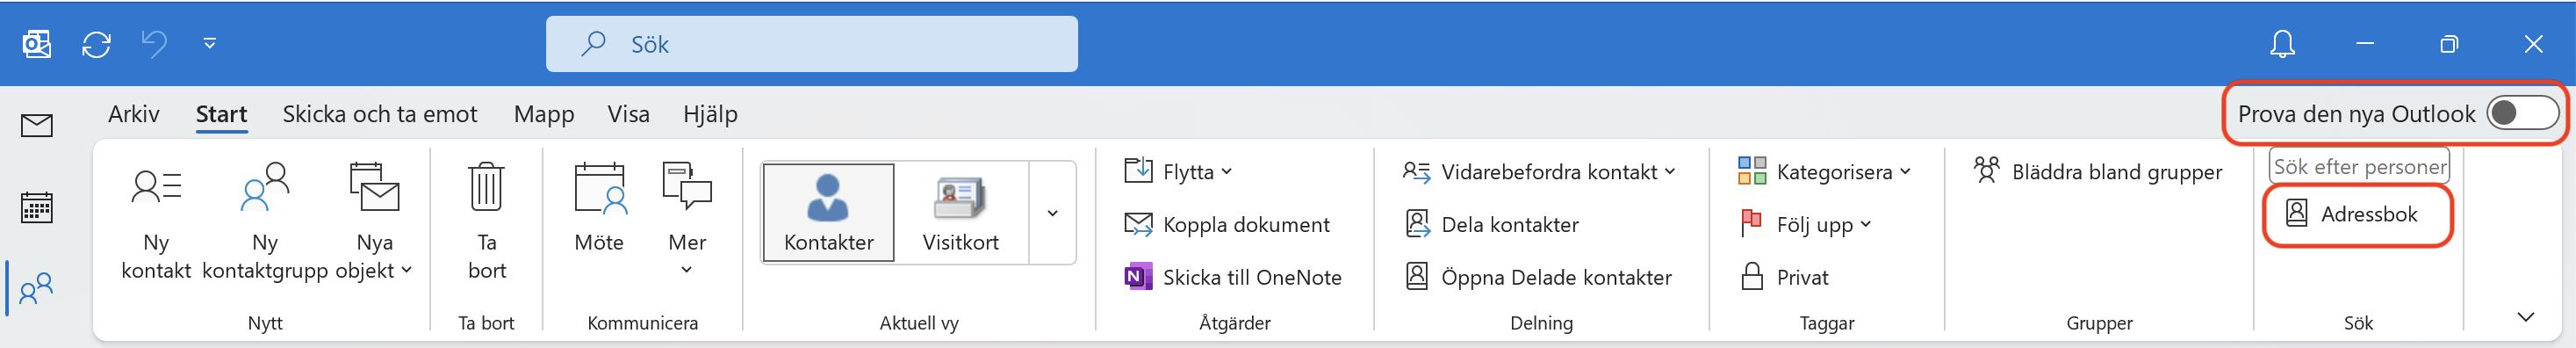Viewport: 2576px width, 348px height.
Task: Delete selection with Ta bort icon
Action: pos(486,187)
